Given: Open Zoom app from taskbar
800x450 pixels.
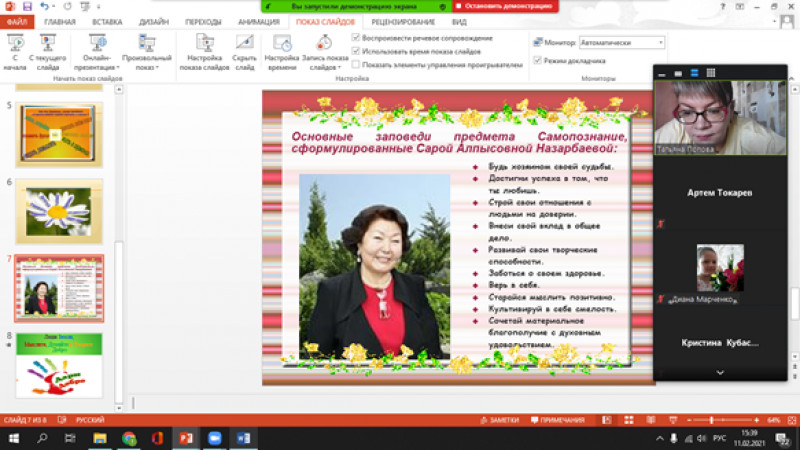Looking at the screenshot, I should pyautogui.click(x=214, y=438).
